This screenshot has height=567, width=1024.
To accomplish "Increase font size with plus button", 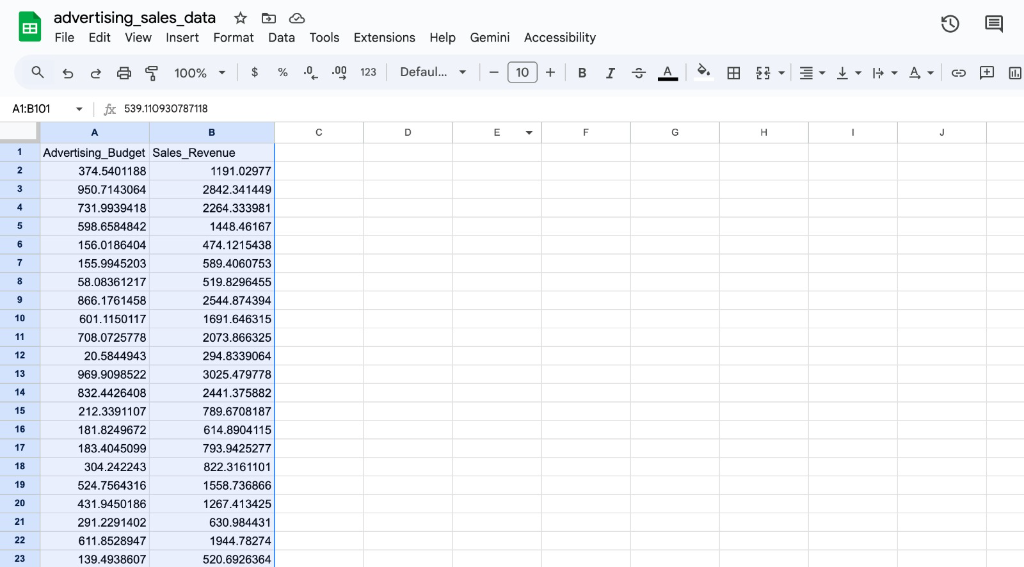I will pos(550,72).
